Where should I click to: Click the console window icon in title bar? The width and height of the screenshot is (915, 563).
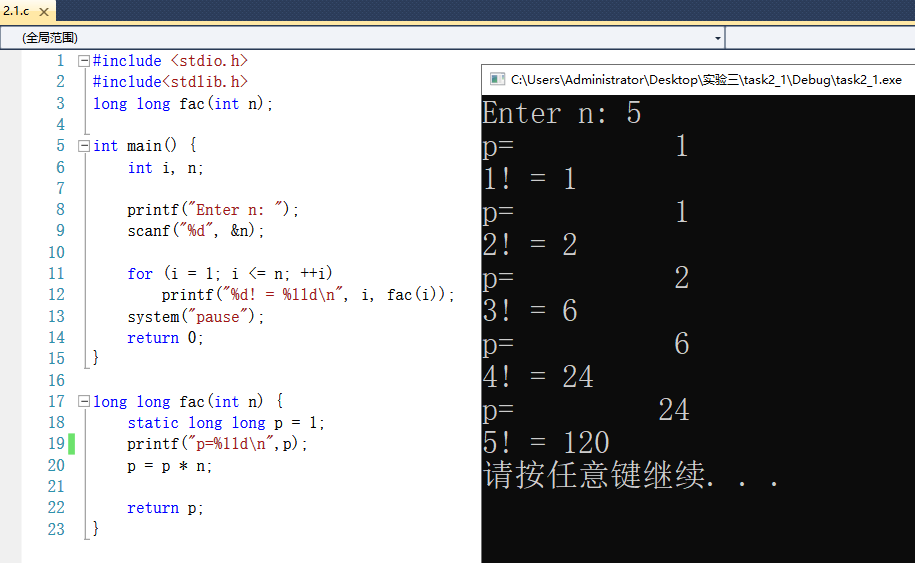[497, 79]
